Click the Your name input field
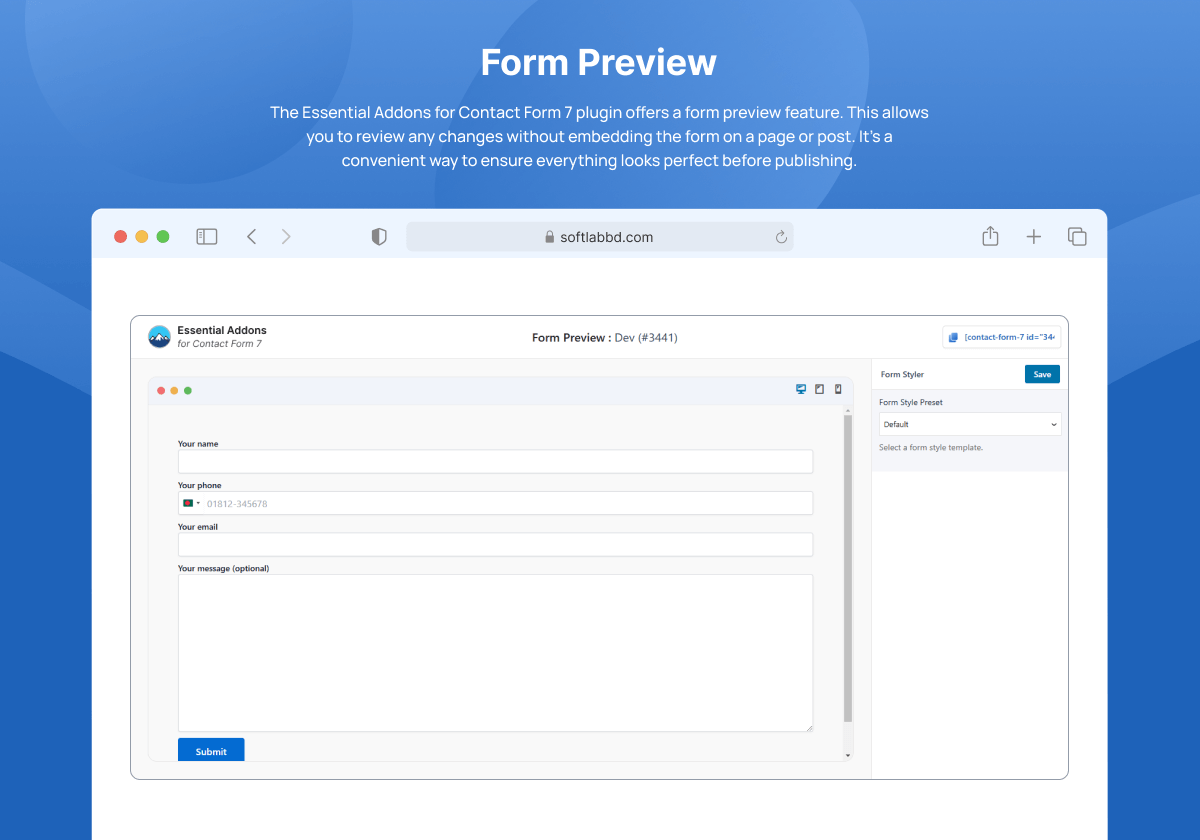The image size is (1200, 840). click(495, 461)
